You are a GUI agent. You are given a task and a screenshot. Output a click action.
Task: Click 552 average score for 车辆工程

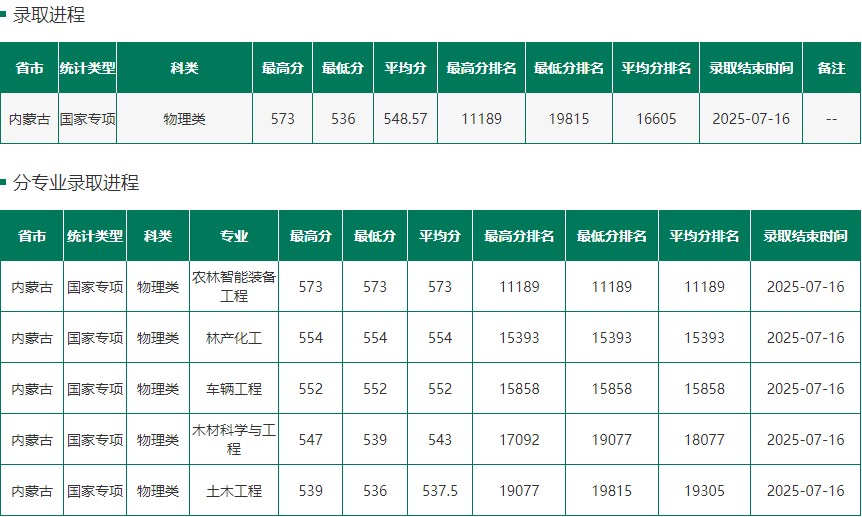tap(440, 389)
